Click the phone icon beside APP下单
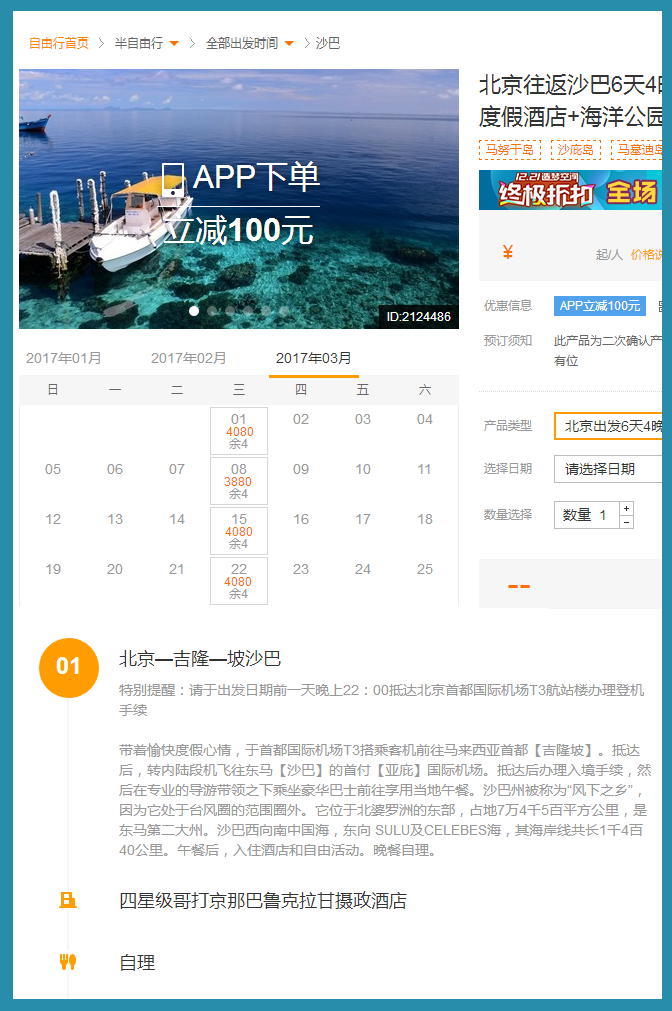 173,179
